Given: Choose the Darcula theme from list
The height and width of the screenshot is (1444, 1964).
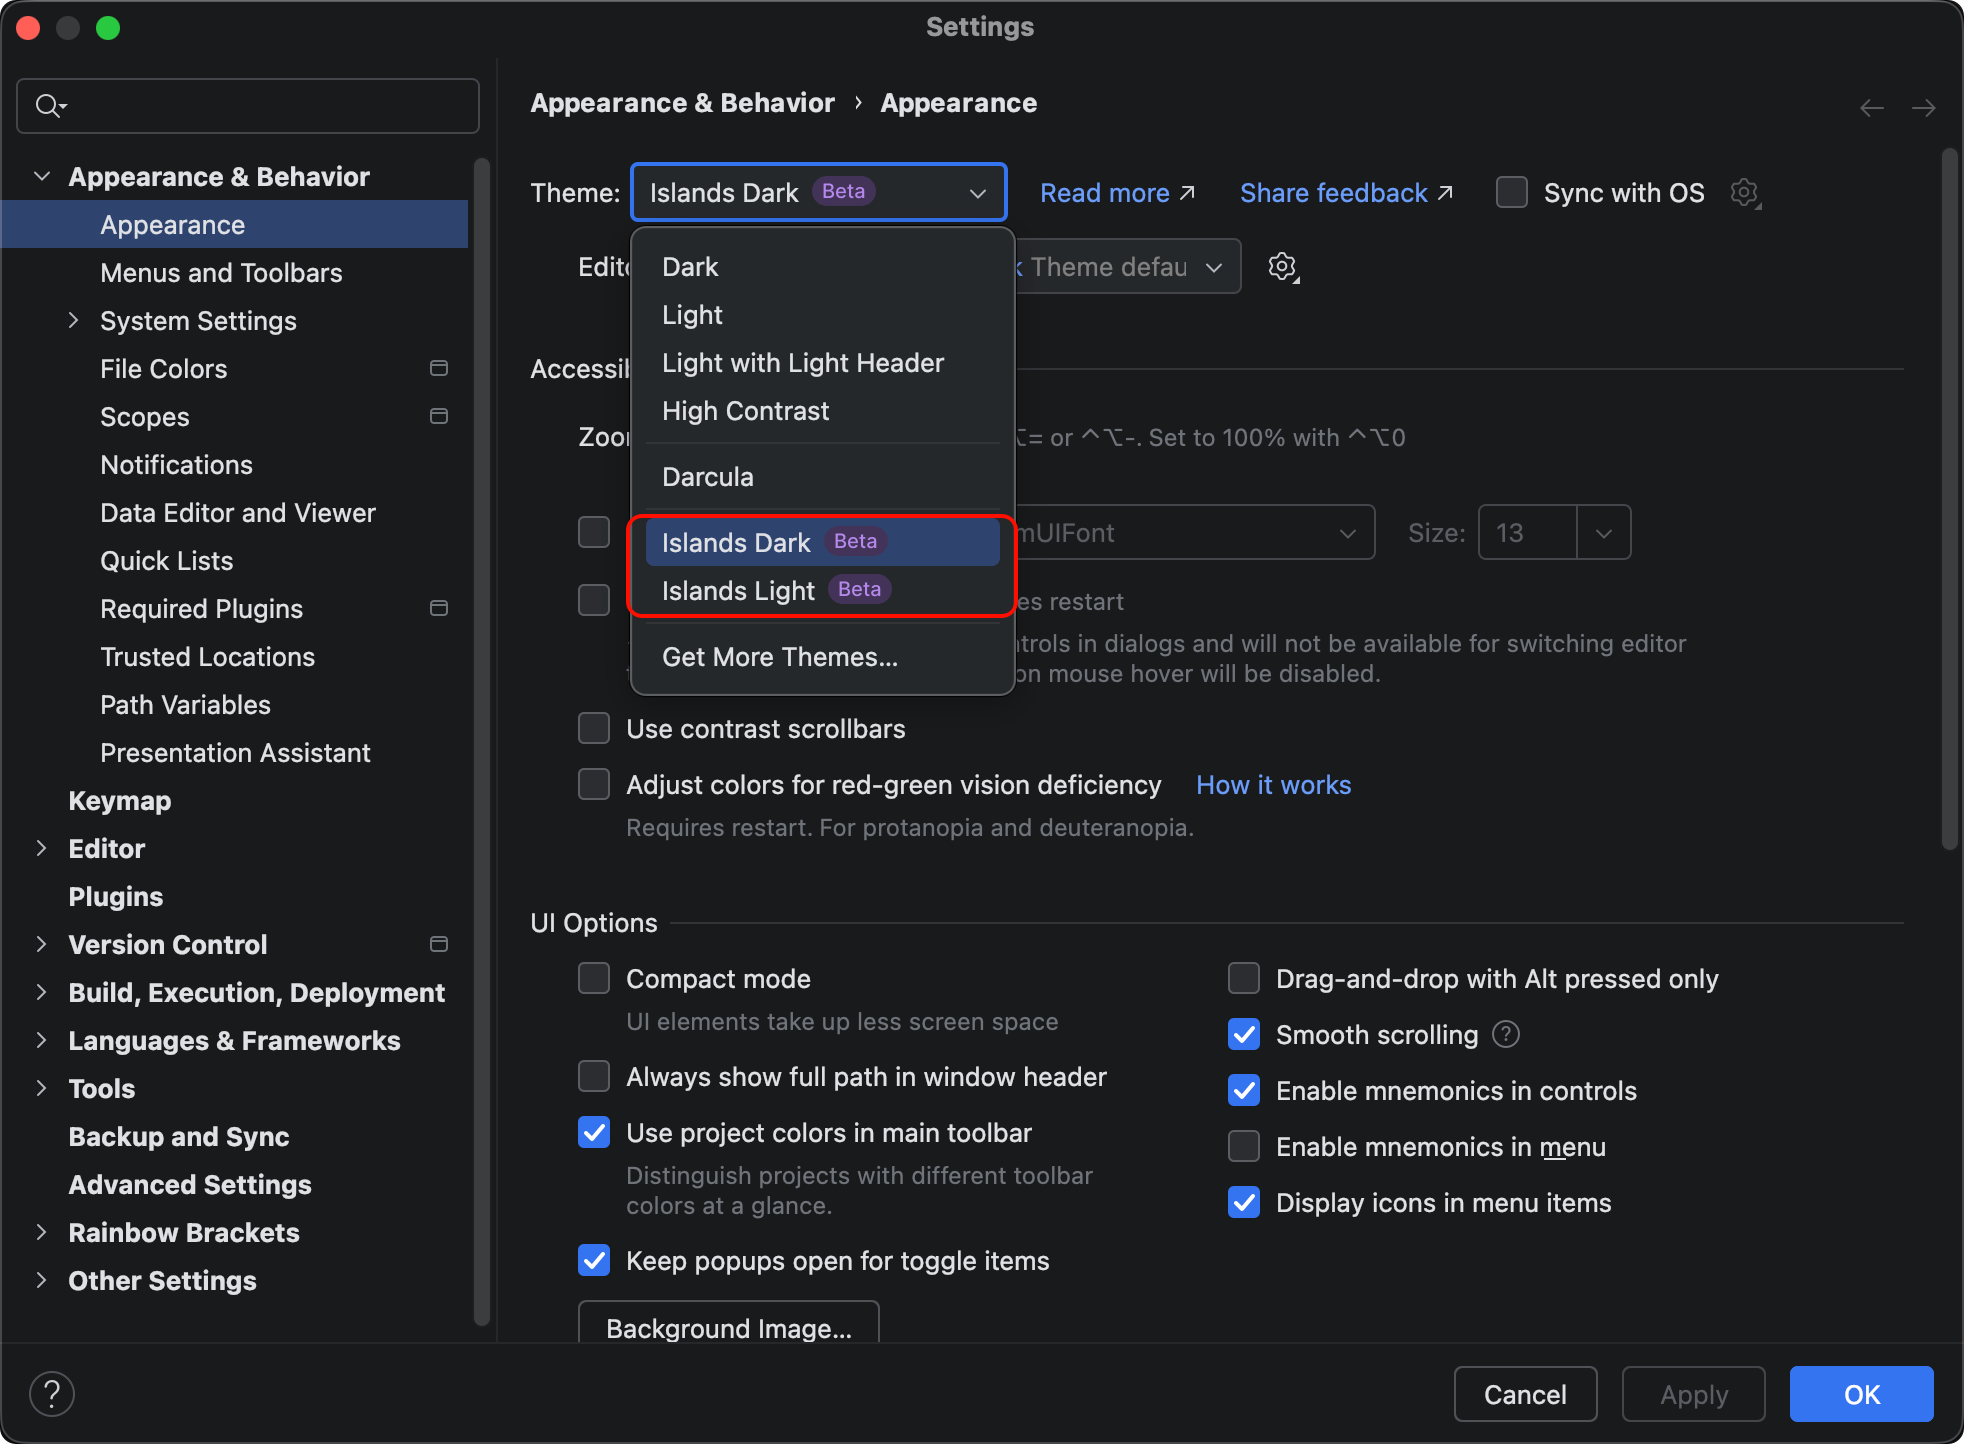Looking at the screenshot, I should click(708, 476).
